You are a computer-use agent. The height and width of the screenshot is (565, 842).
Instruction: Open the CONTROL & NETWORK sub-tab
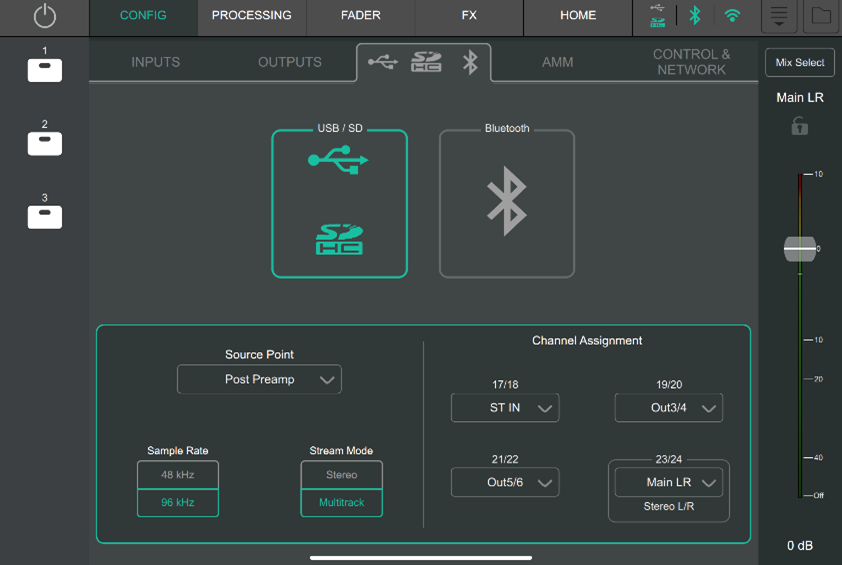(x=692, y=62)
